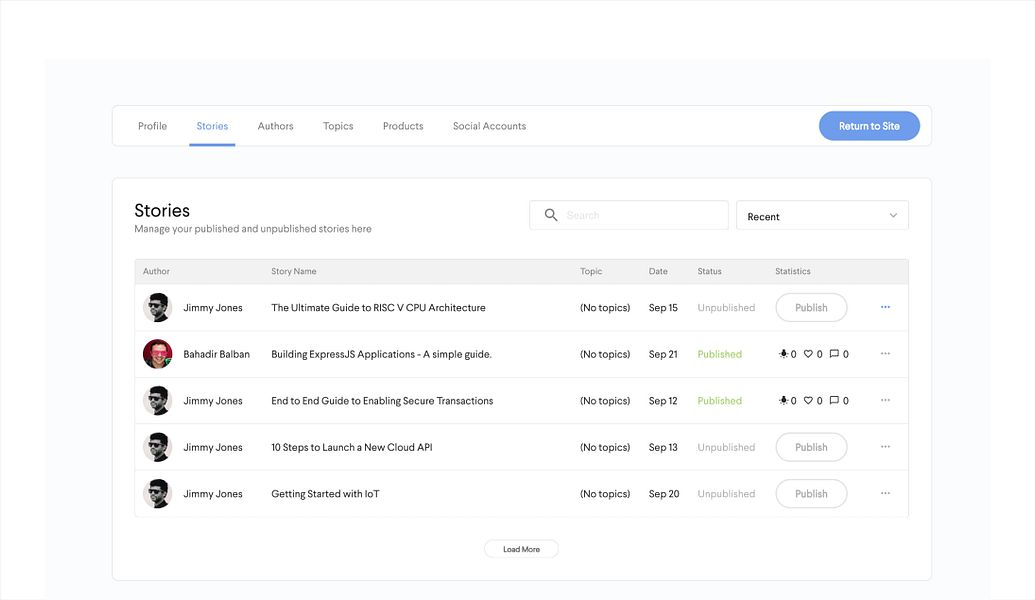Switch to Social Accounts tab
This screenshot has width=1035, height=600.
click(x=489, y=126)
